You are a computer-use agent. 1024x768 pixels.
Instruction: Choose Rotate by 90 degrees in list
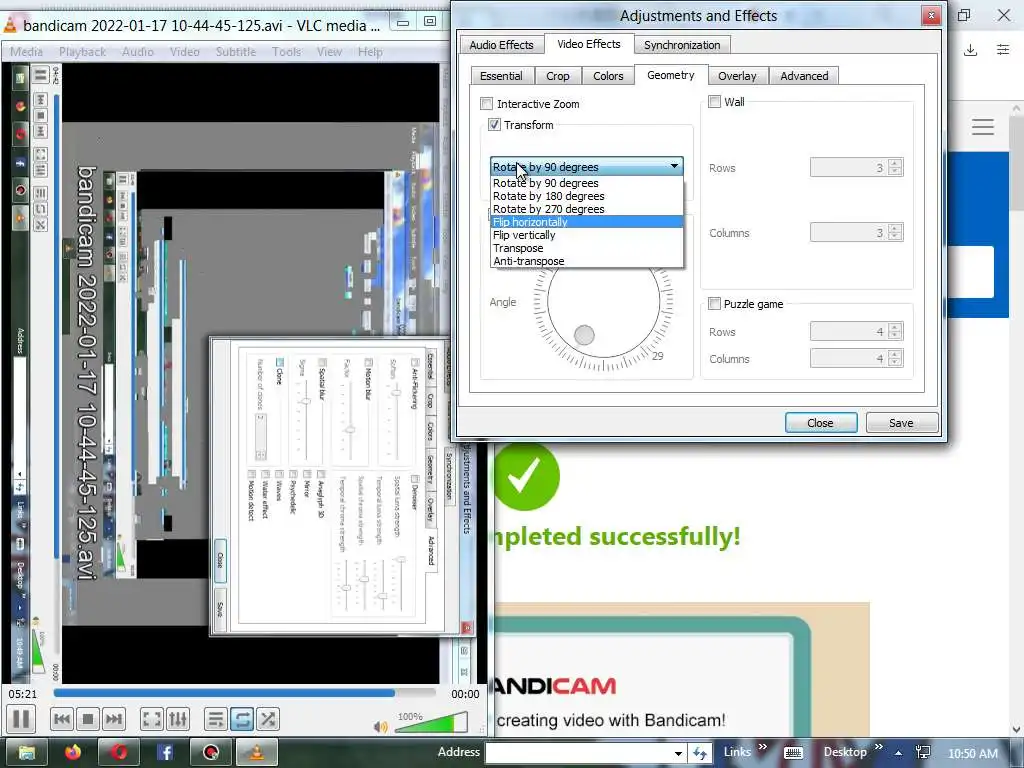point(587,183)
